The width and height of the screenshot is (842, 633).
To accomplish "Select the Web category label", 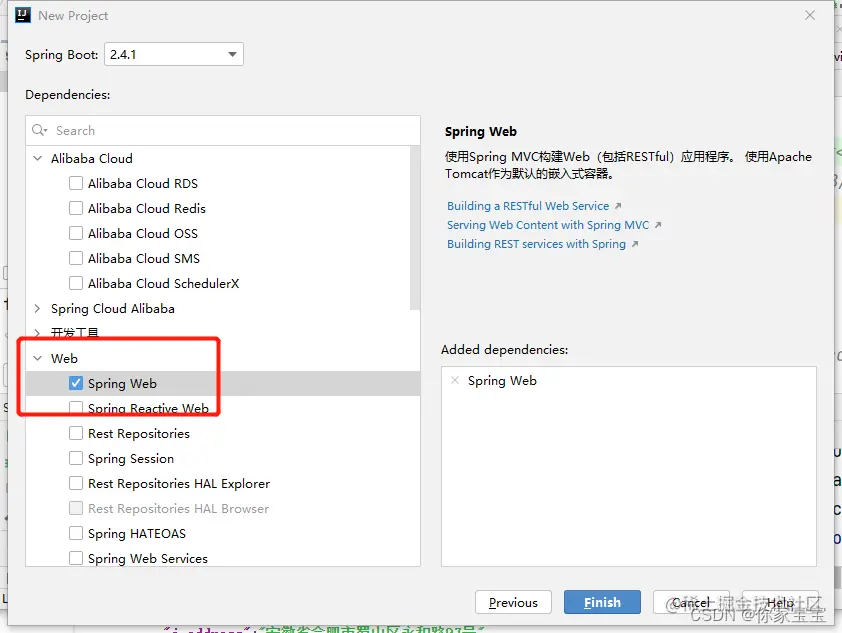I will click(x=64, y=358).
